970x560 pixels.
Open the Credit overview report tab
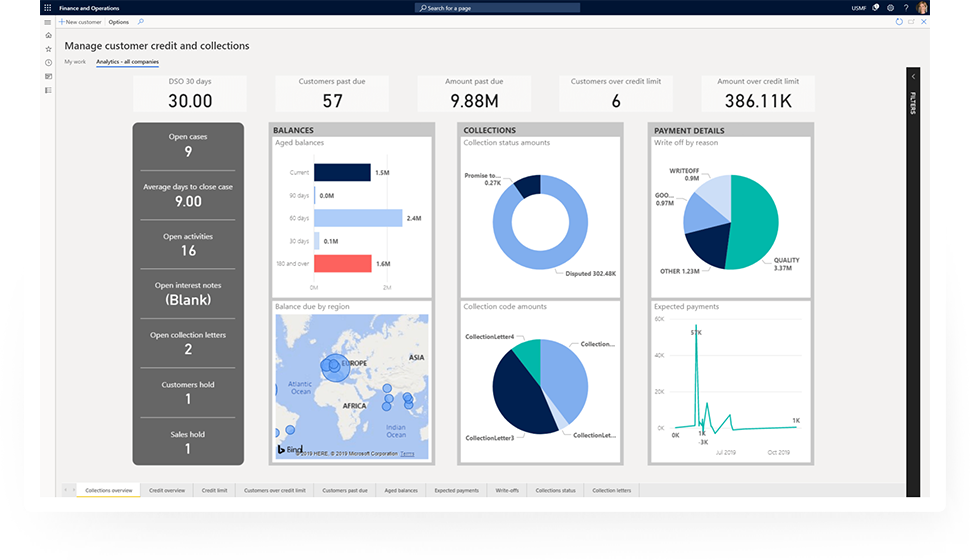click(x=167, y=490)
